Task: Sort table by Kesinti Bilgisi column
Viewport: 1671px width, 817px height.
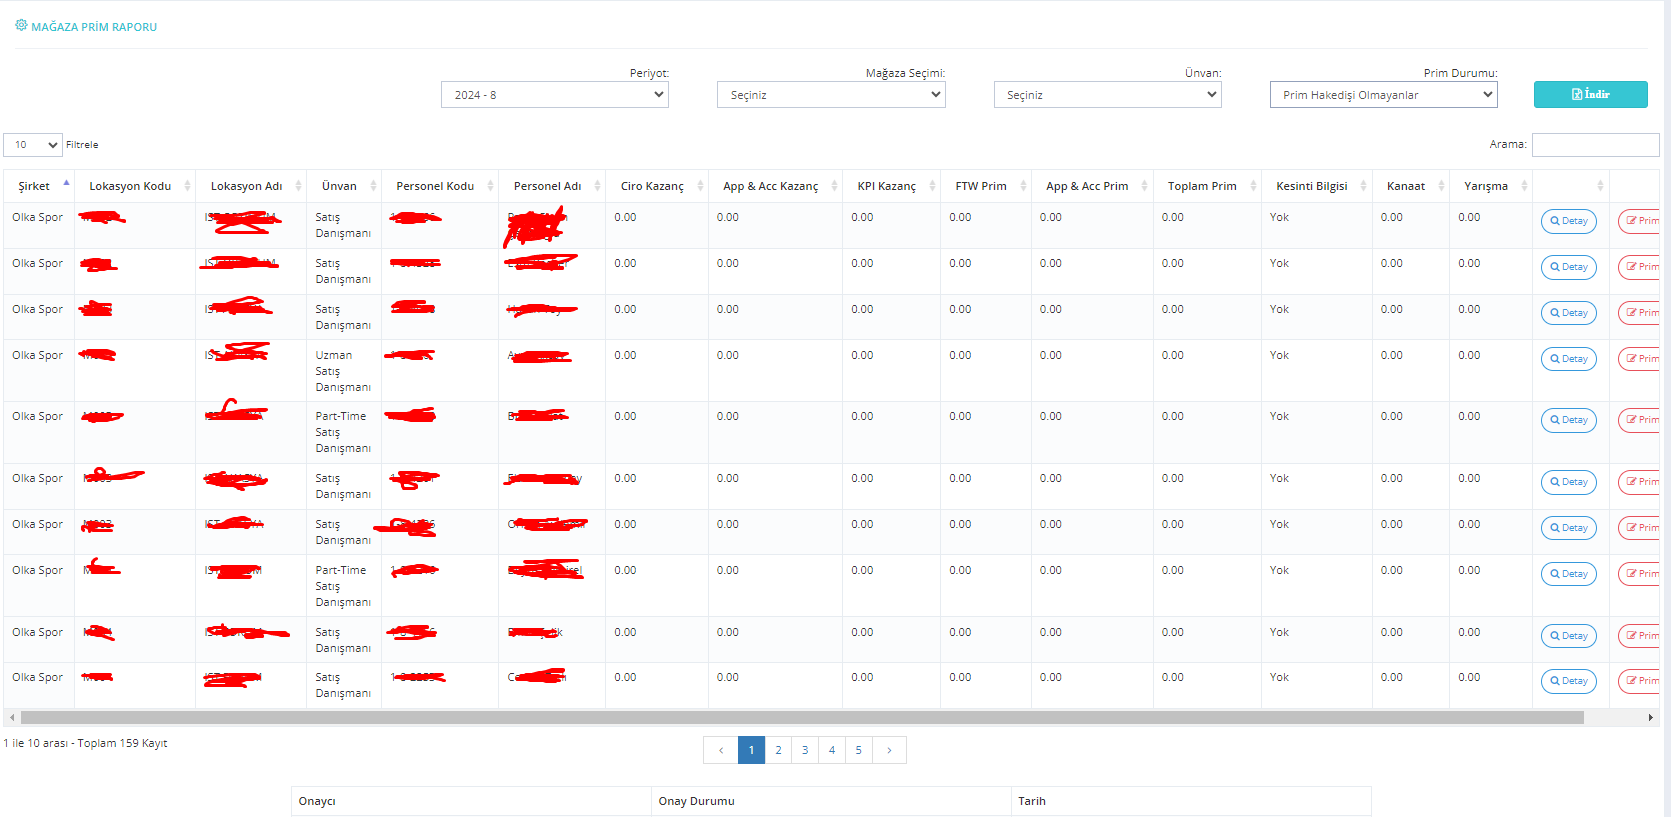Action: click(x=1316, y=186)
